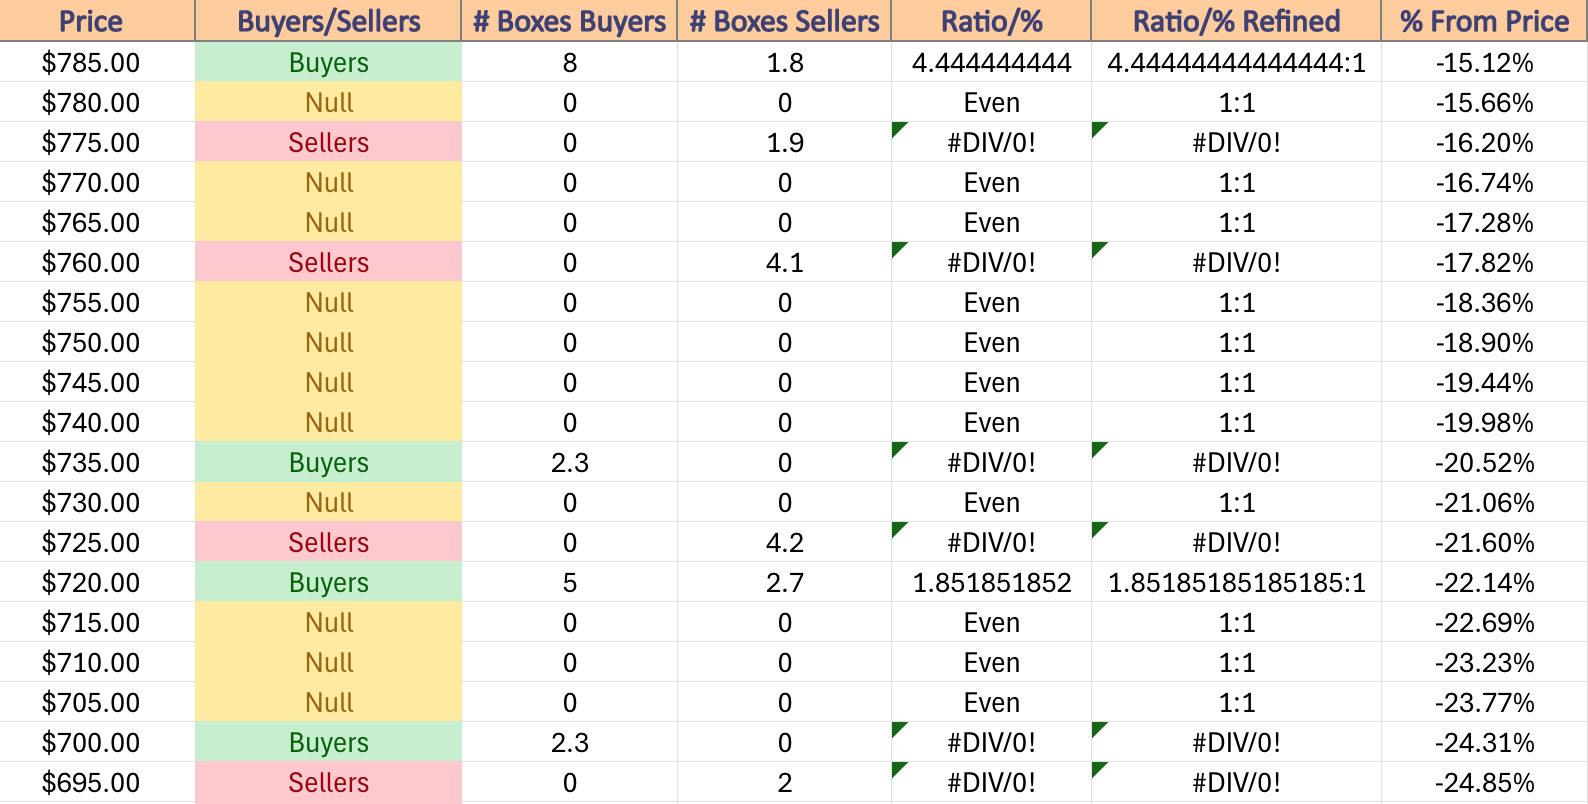Screen dimensions: 1588x804
Task: Click the -19.98% cell
Action: click(x=1484, y=422)
